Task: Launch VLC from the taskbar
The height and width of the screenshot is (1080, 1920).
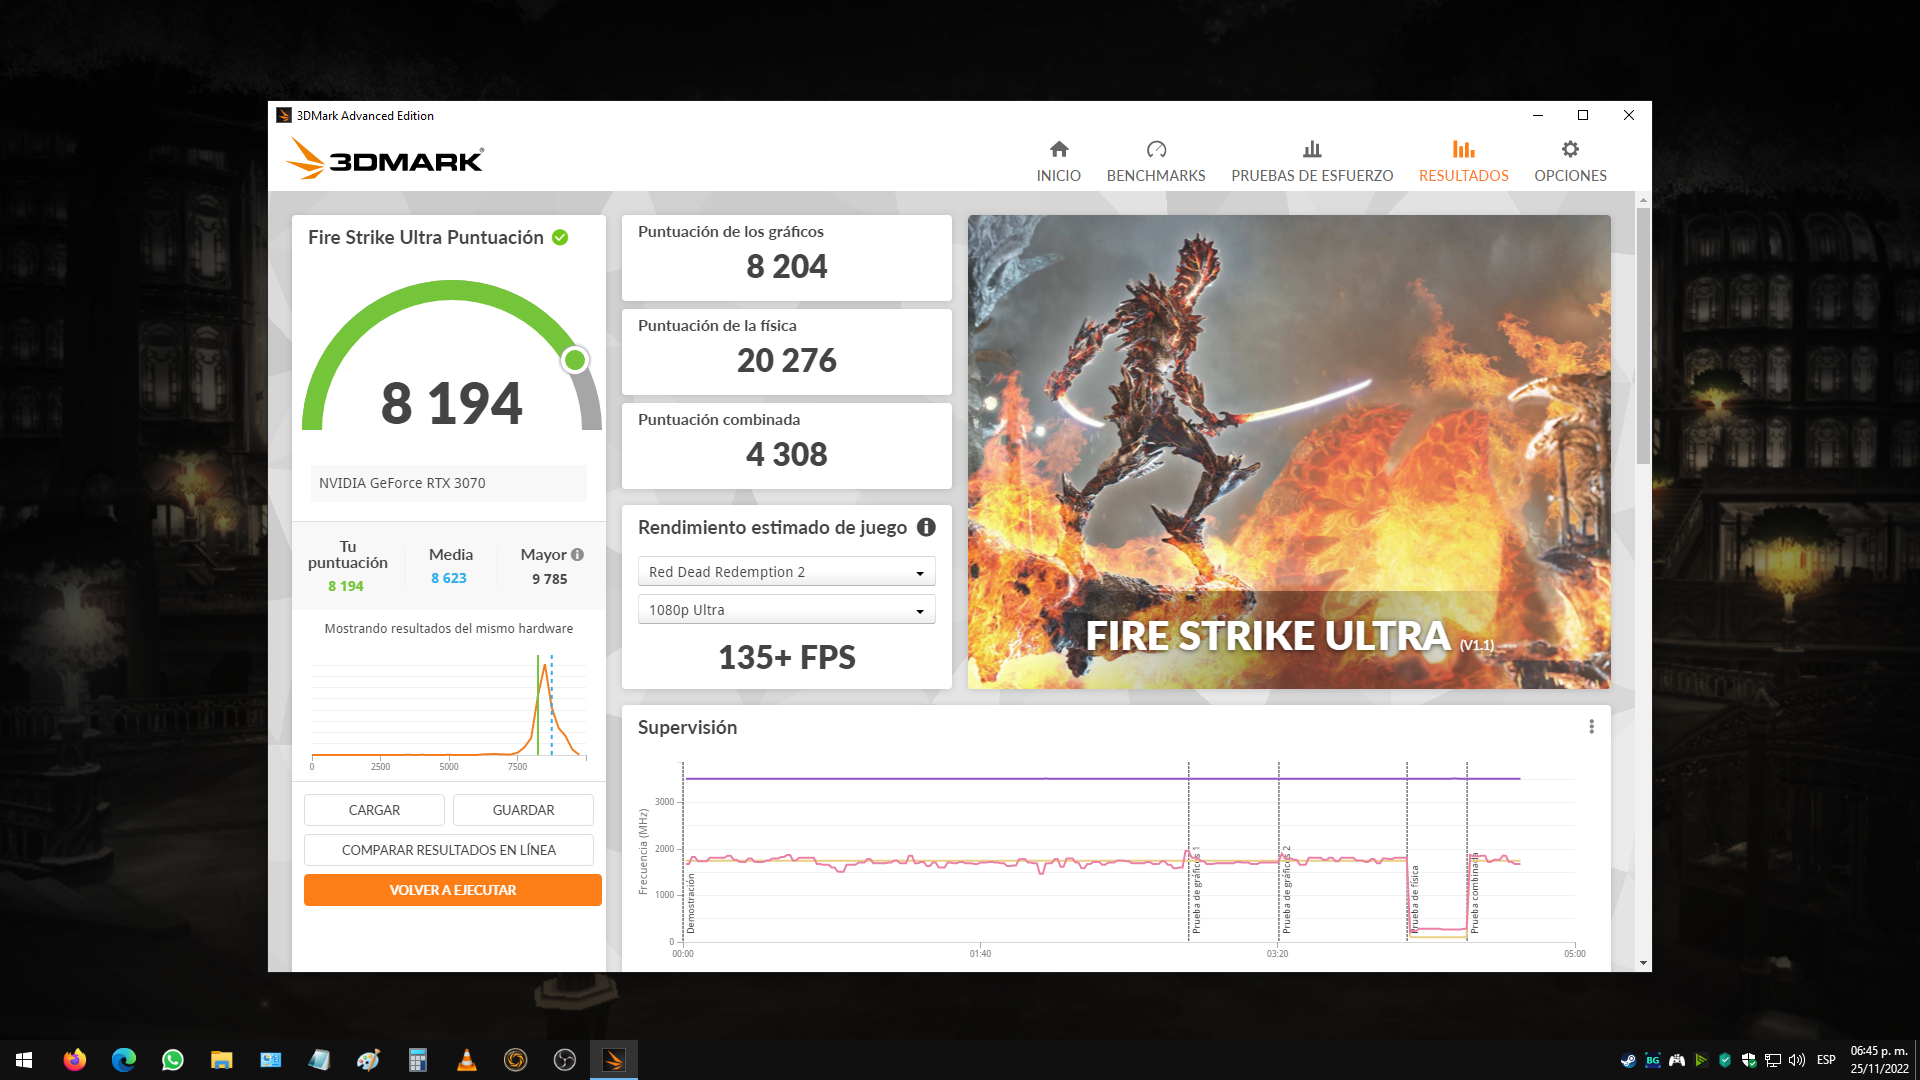Action: click(x=466, y=1060)
